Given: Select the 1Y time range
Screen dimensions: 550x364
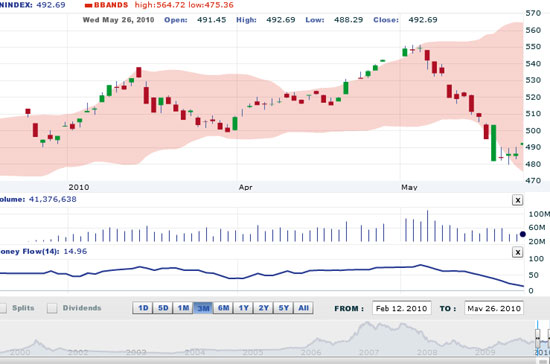Looking at the screenshot, I should click(x=243, y=308).
